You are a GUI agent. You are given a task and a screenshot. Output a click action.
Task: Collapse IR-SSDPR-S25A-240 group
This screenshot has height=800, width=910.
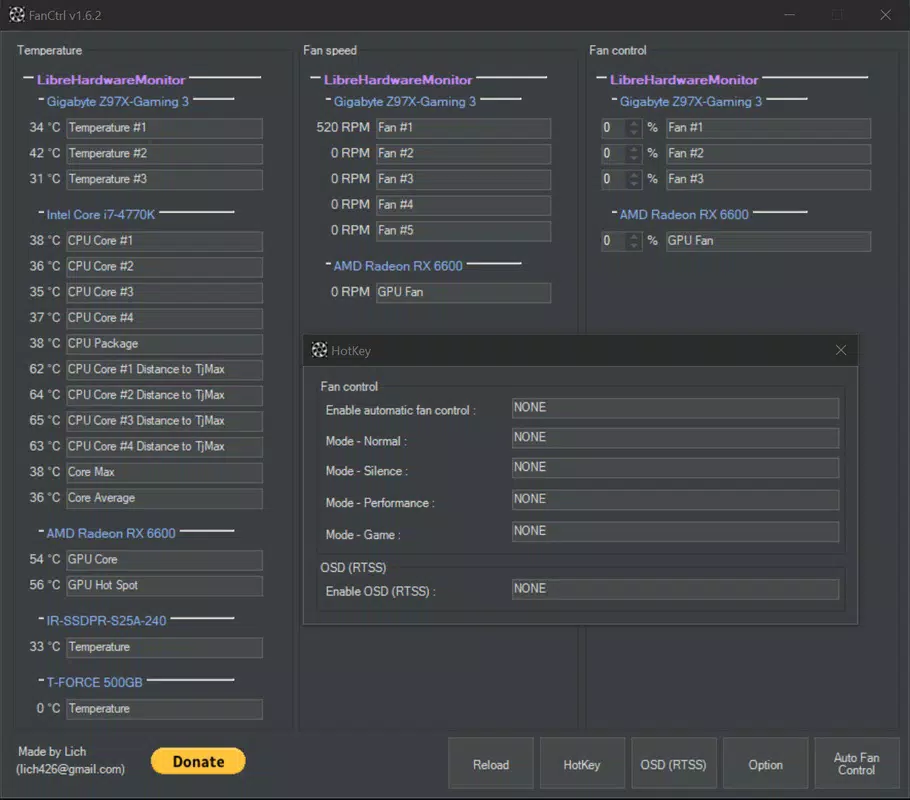point(41,619)
